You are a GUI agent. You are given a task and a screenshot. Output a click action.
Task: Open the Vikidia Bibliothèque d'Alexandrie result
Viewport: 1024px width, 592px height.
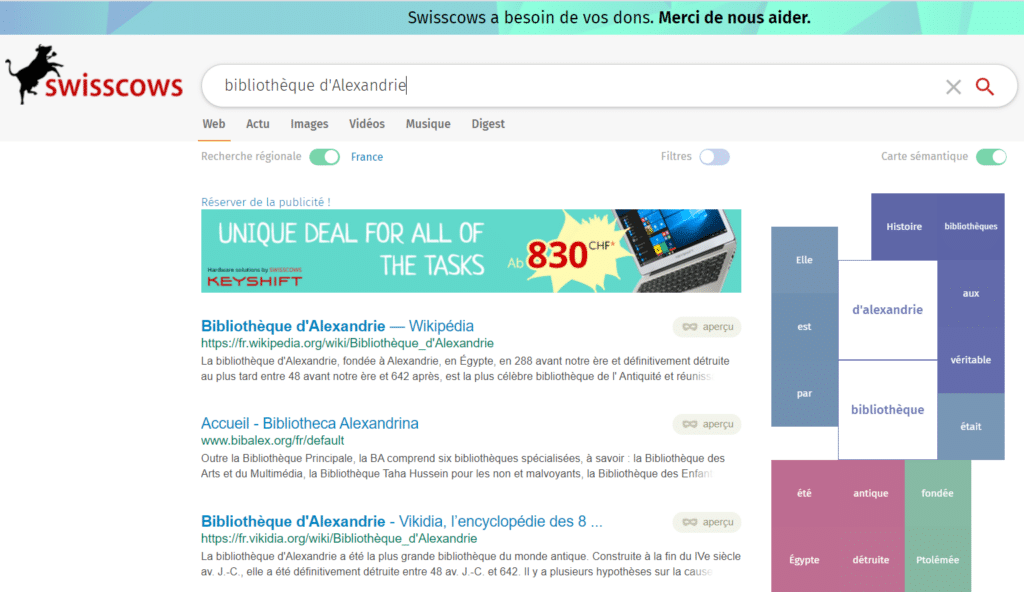(x=402, y=521)
